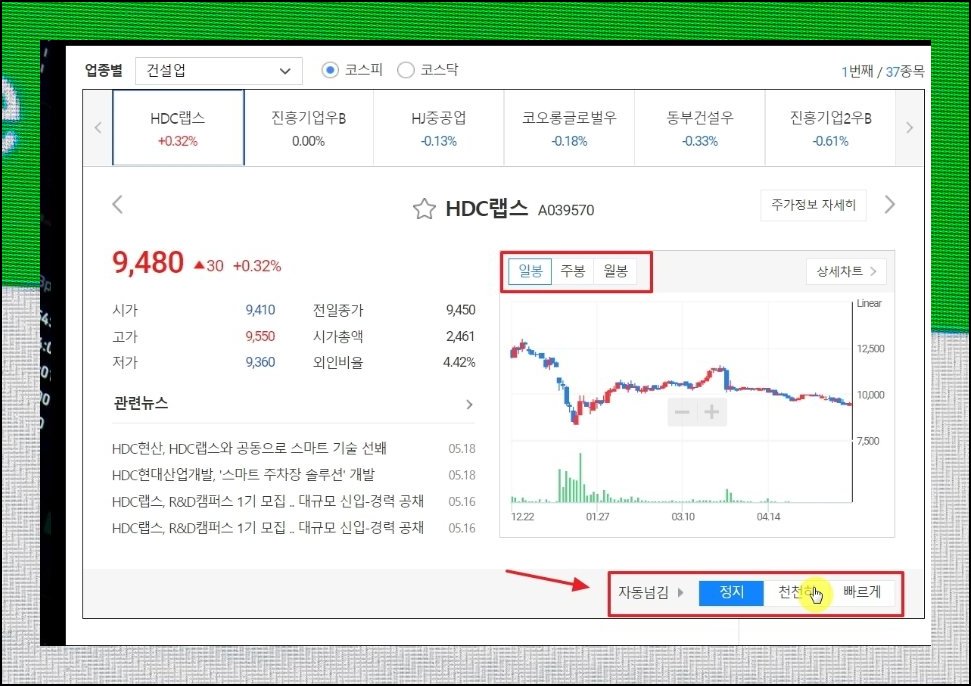This screenshot has width=971, height=686.
Task: Open 주가정보 자세히 button
Action: [x=813, y=205]
